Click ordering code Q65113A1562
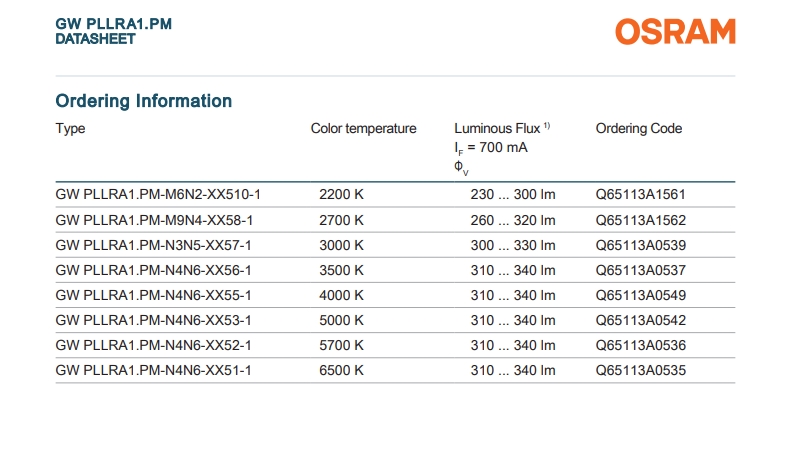 point(640,220)
